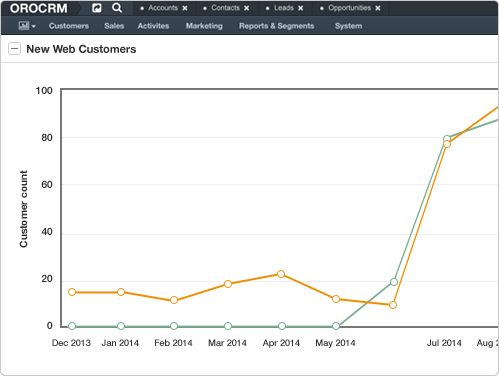499x376 pixels.
Task: Open the System menu
Action: [x=348, y=26]
